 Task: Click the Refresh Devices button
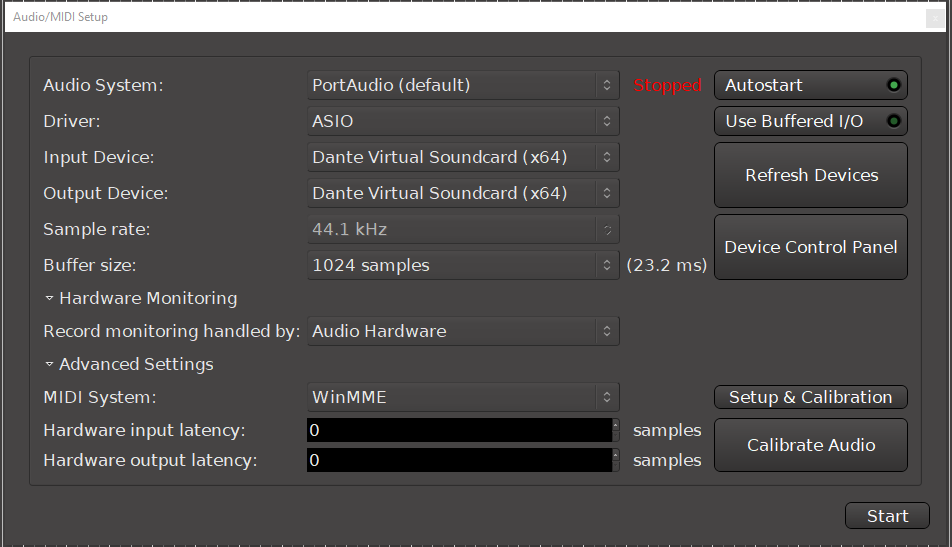point(810,176)
